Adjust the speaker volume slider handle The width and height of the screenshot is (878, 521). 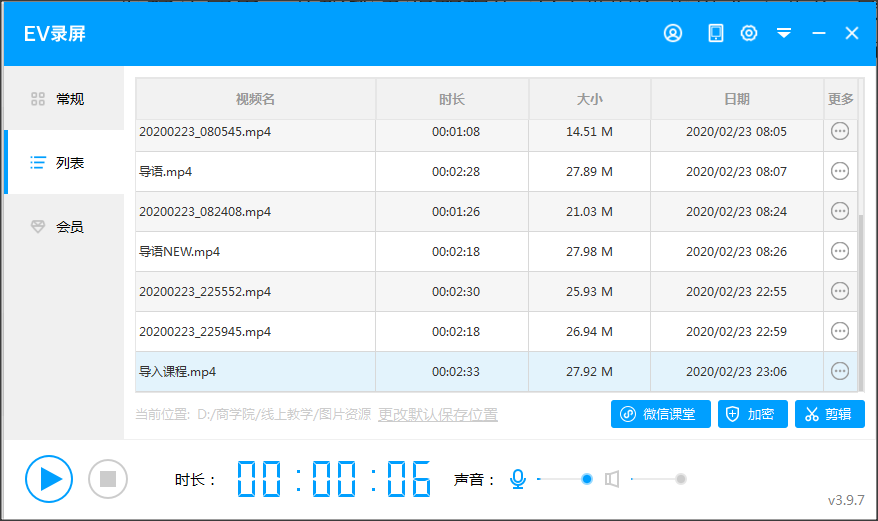coord(681,479)
